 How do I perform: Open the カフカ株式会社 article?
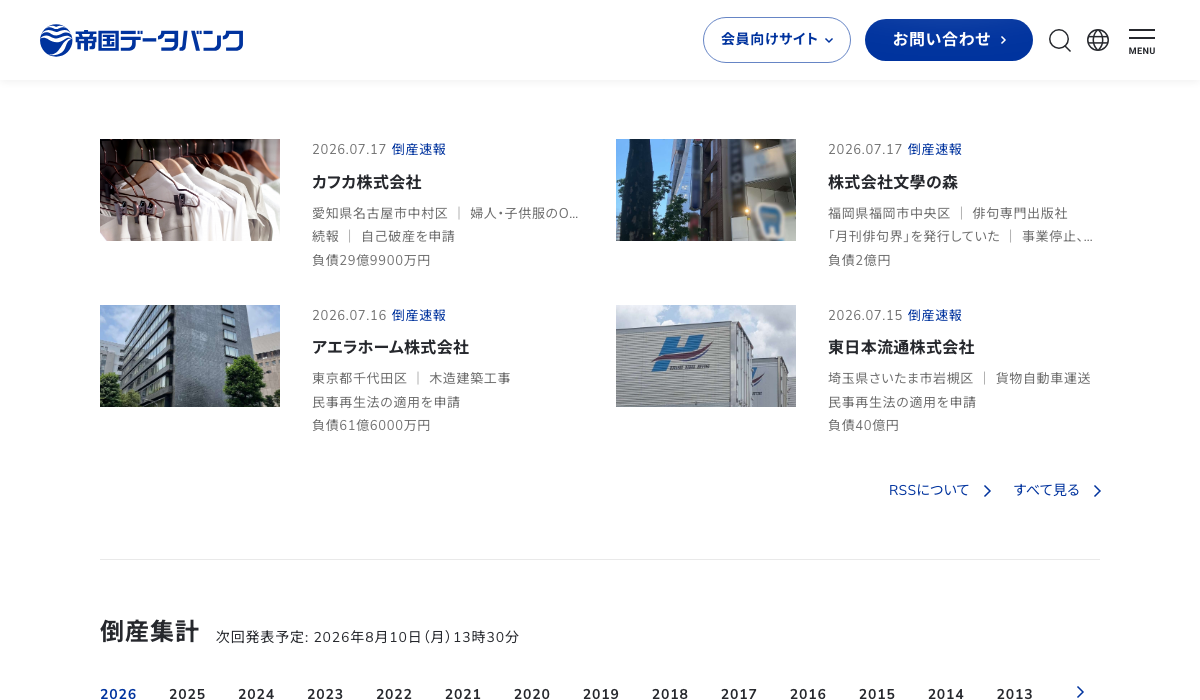point(367,182)
